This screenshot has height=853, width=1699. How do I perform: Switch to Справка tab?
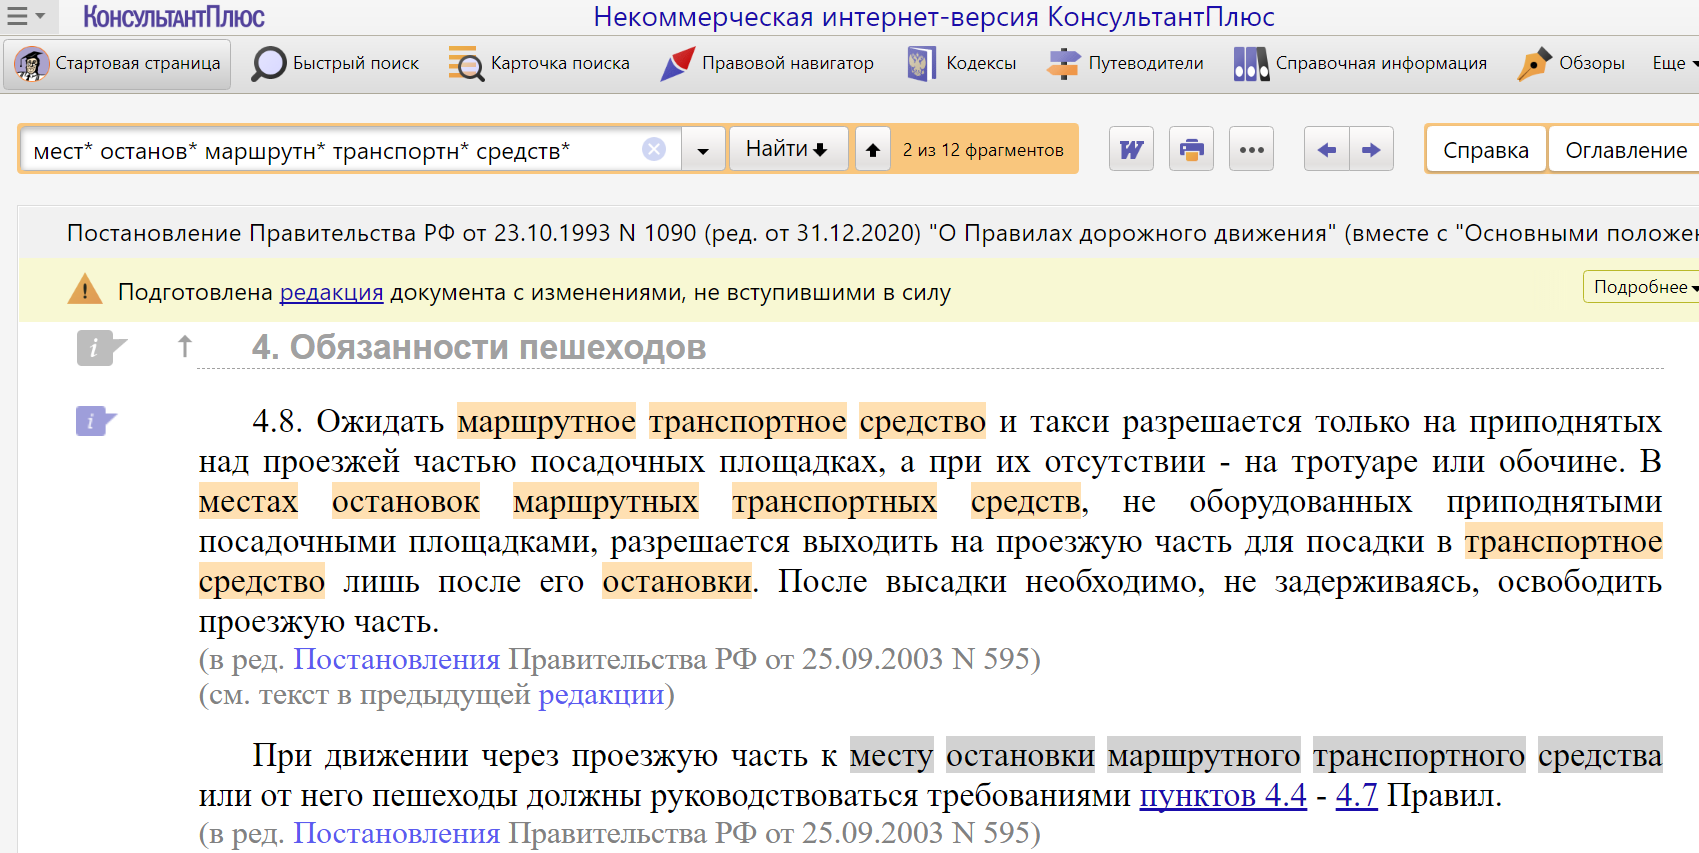coord(1486,150)
